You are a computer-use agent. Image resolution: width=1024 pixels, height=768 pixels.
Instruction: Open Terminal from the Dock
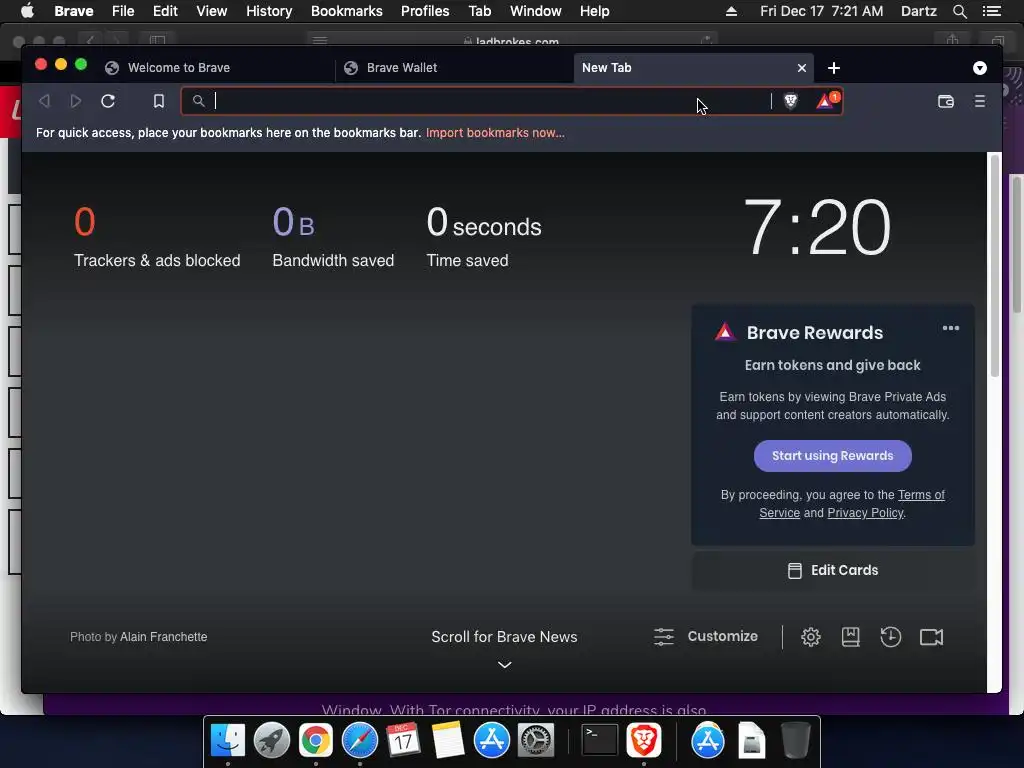point(600,741)
